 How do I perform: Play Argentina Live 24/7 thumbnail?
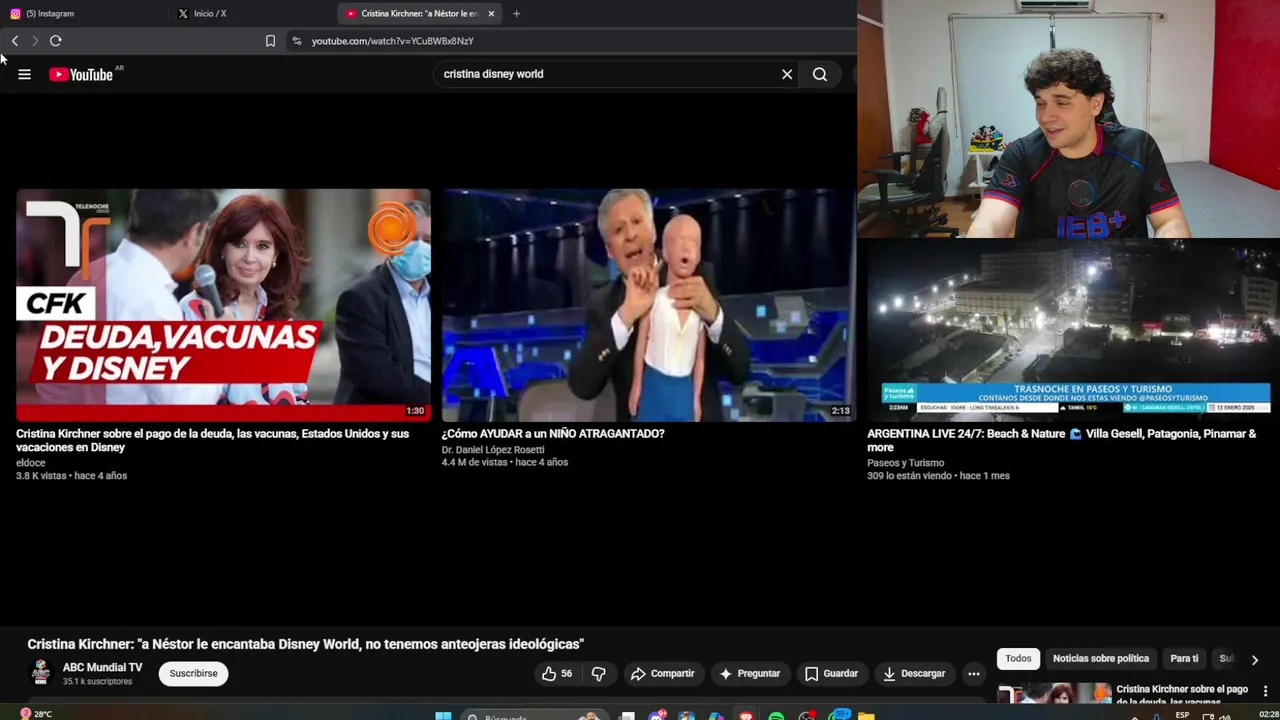pyautogui.click(x=1073, y=330)
